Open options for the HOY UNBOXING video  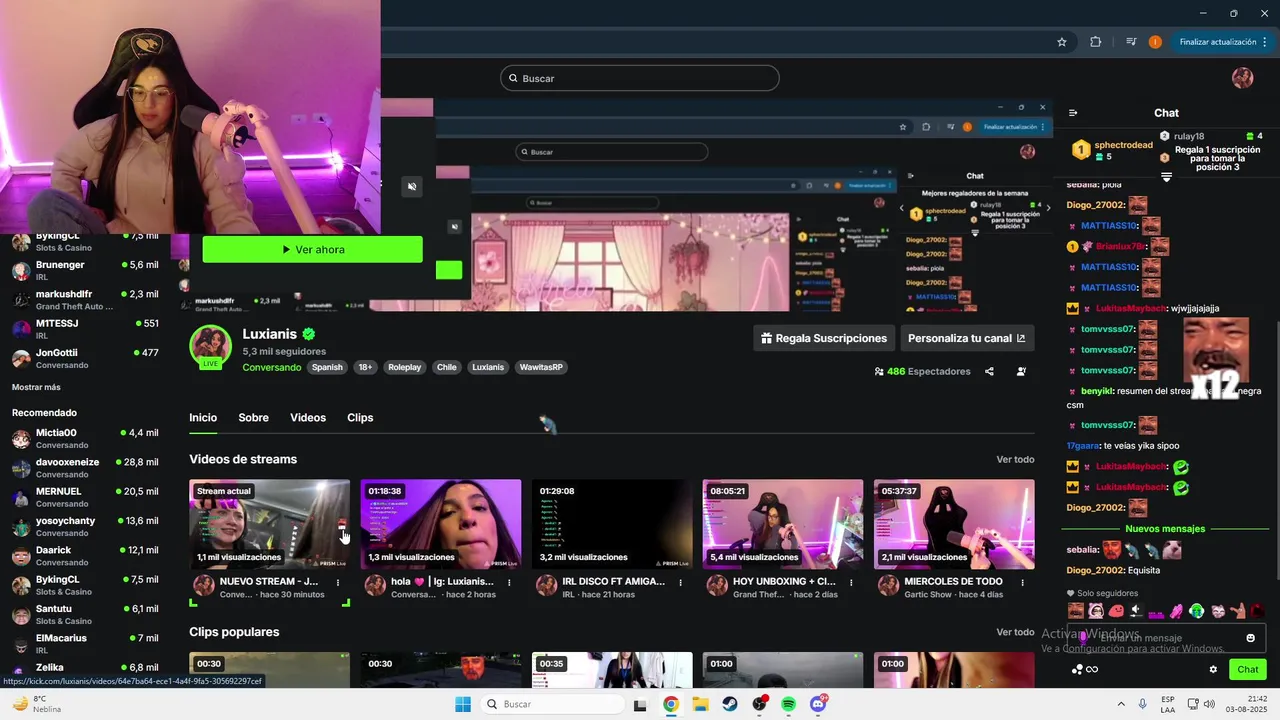[x=851, y=582]
